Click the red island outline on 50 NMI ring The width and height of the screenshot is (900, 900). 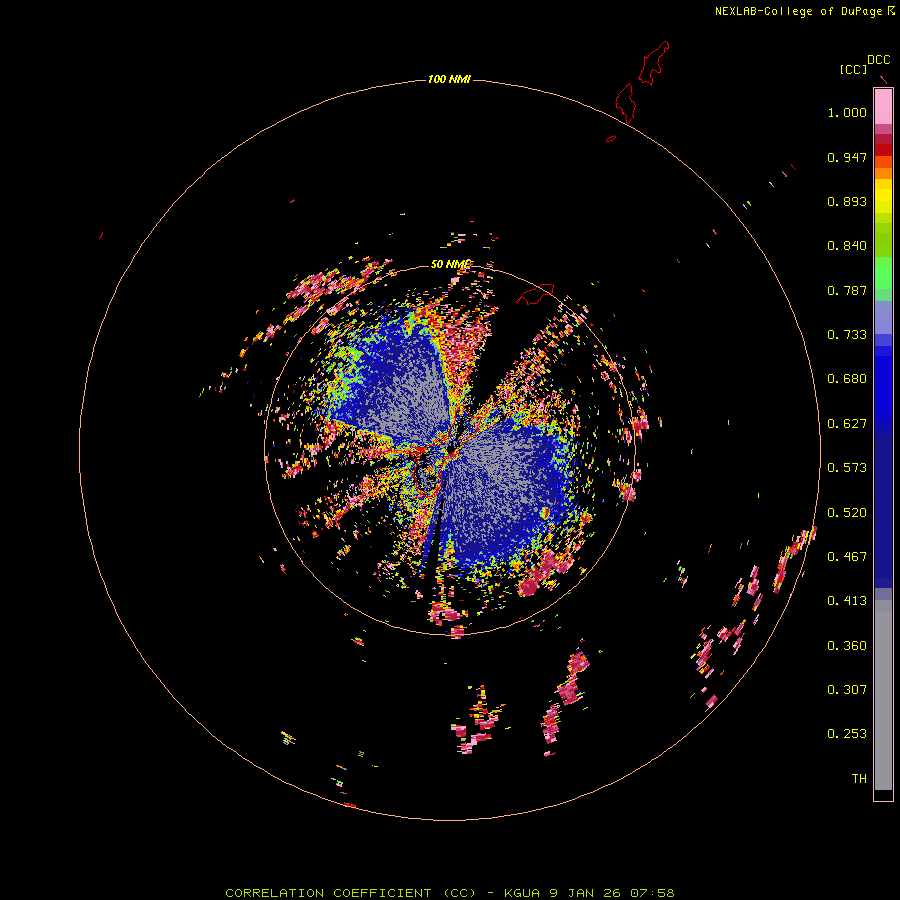[536, 294]
